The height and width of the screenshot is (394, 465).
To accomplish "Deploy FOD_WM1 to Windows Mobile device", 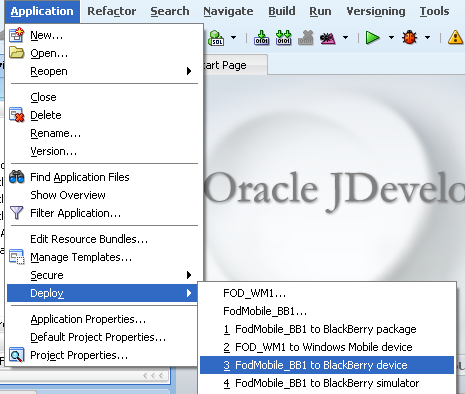I will click(327, 347).
